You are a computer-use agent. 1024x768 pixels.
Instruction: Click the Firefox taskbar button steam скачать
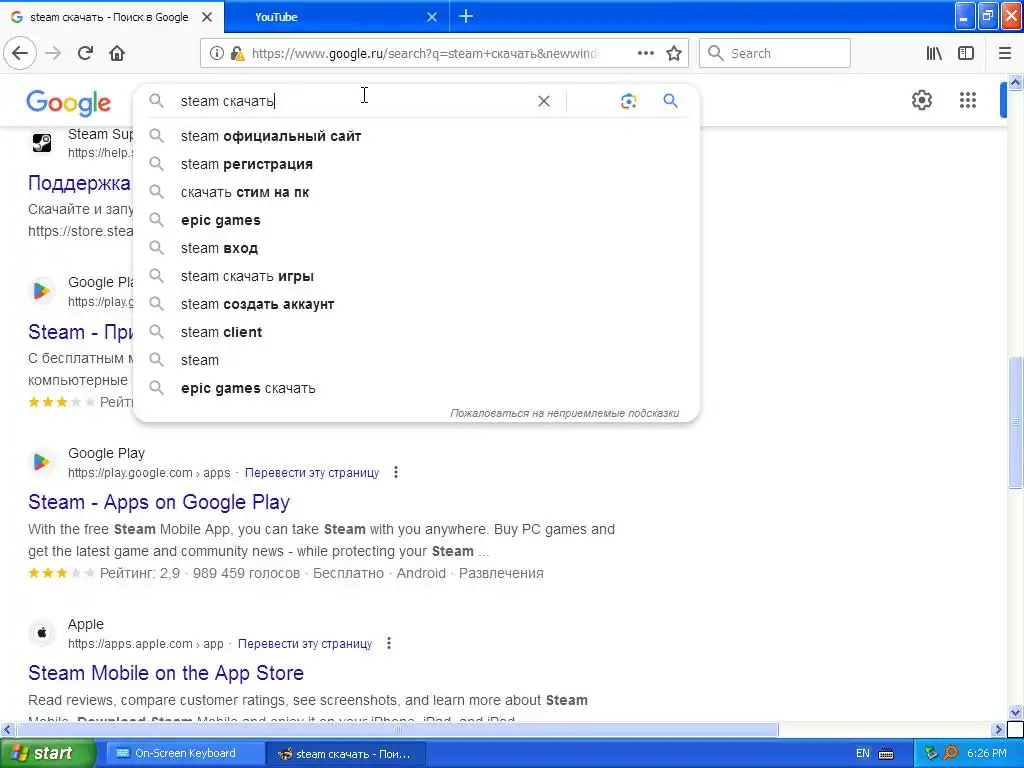pyautogui.click(x=346, y=754)
